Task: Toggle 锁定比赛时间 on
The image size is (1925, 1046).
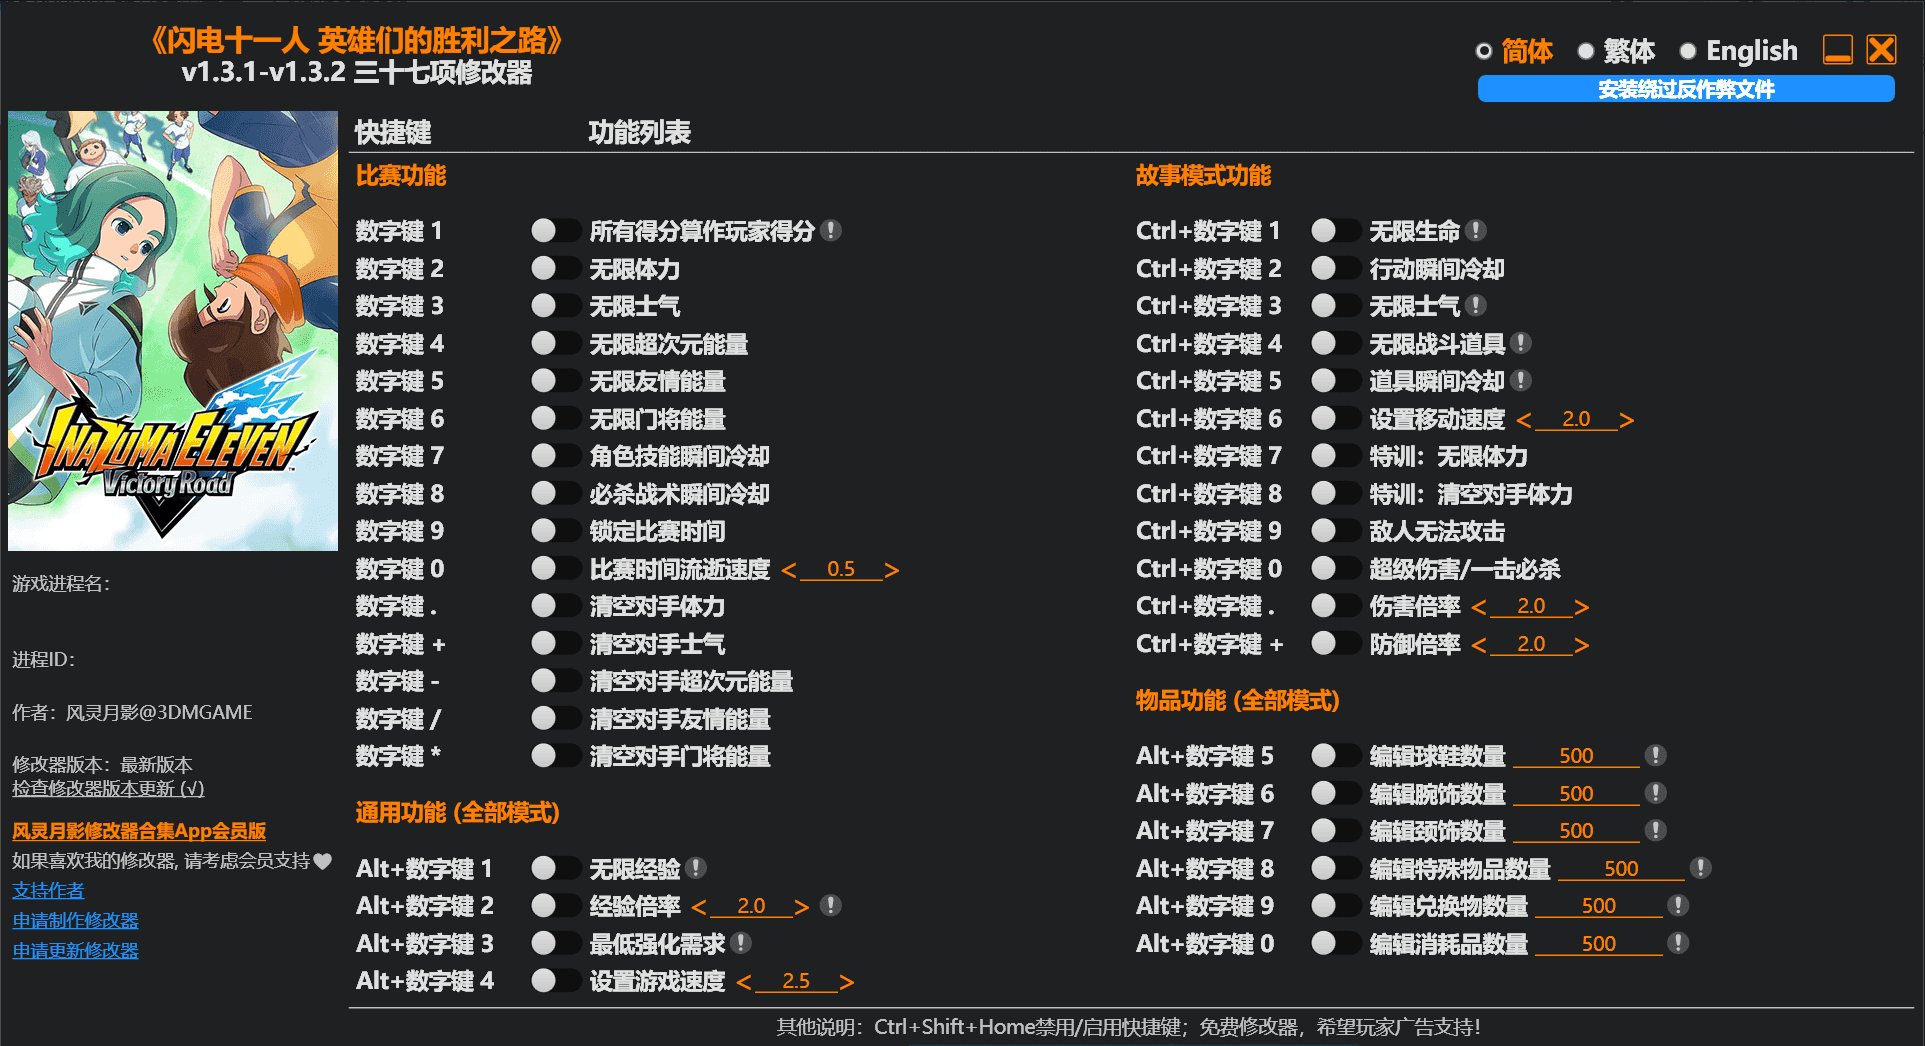Action: 555,531
